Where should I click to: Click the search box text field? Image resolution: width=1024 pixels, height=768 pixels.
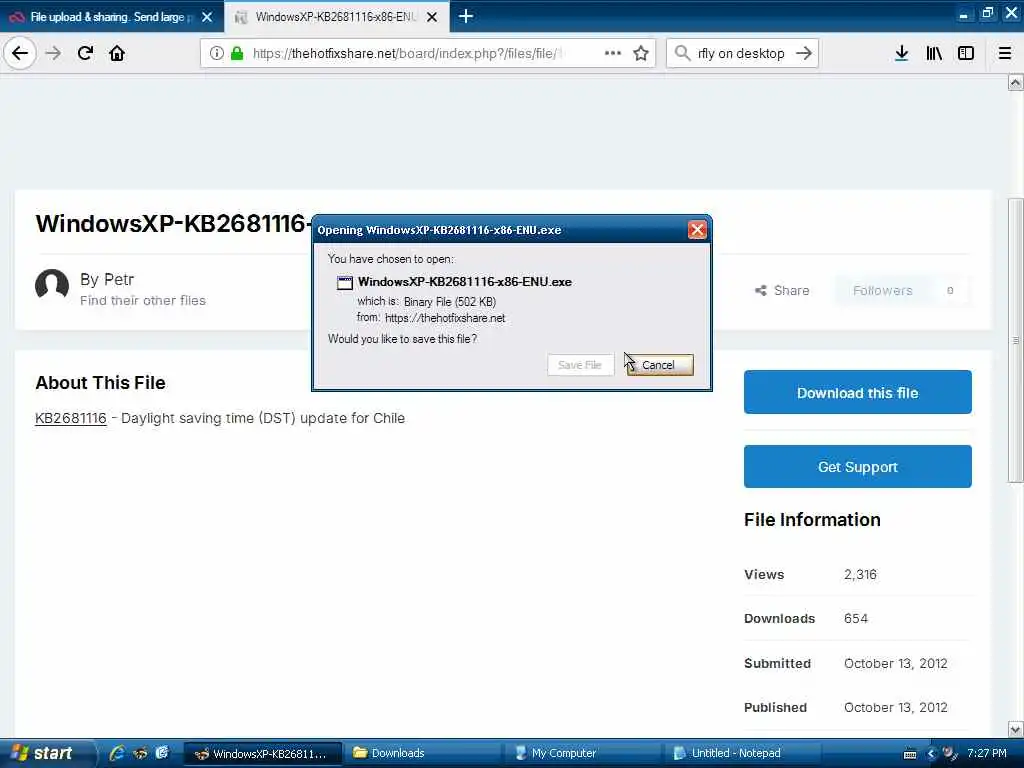pos(741,54)
